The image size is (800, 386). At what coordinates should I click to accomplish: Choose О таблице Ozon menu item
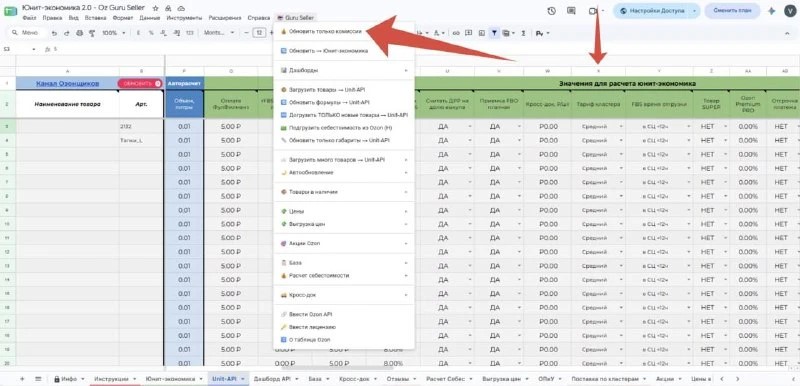344,340
